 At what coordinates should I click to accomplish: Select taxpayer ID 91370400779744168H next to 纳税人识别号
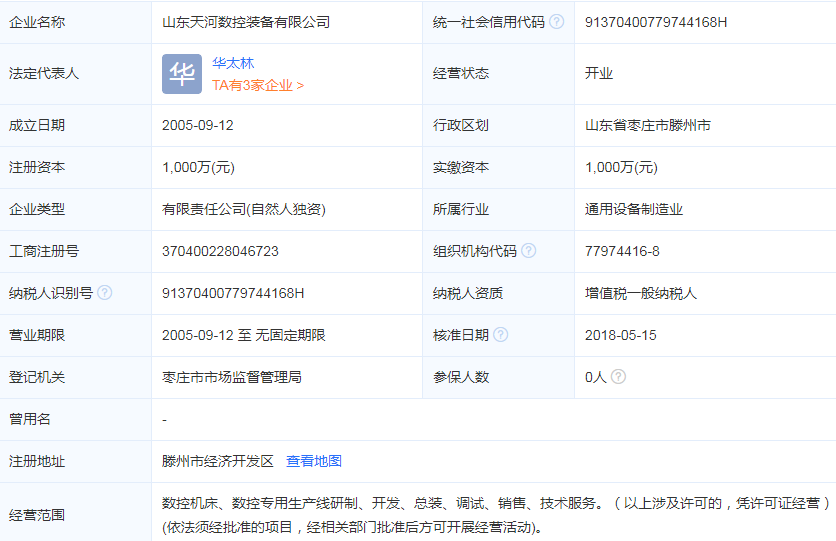click(x=233, y=293)
